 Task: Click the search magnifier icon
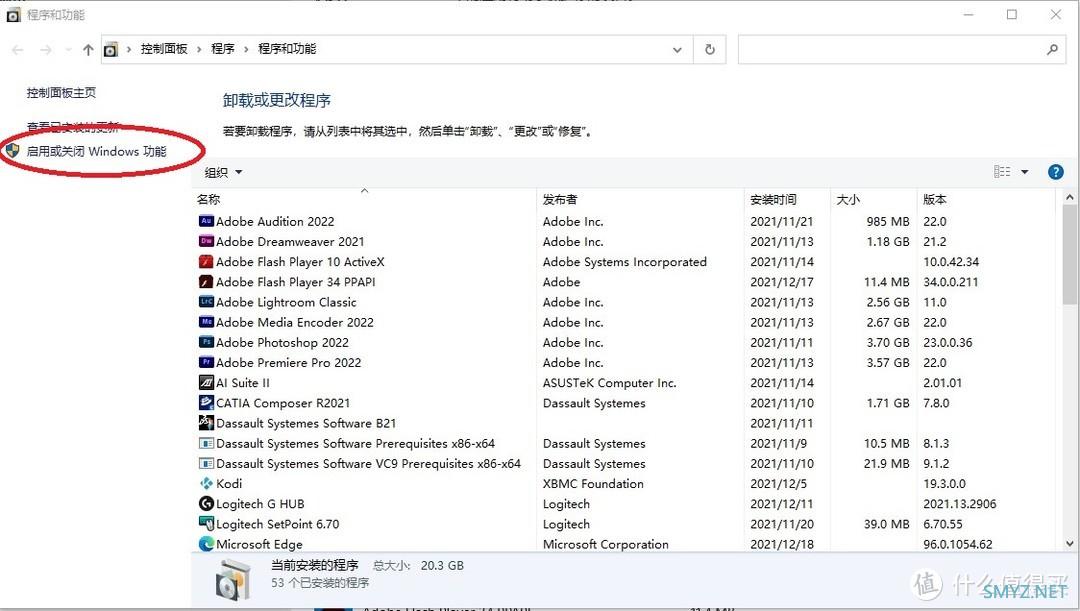[1052, 50]
